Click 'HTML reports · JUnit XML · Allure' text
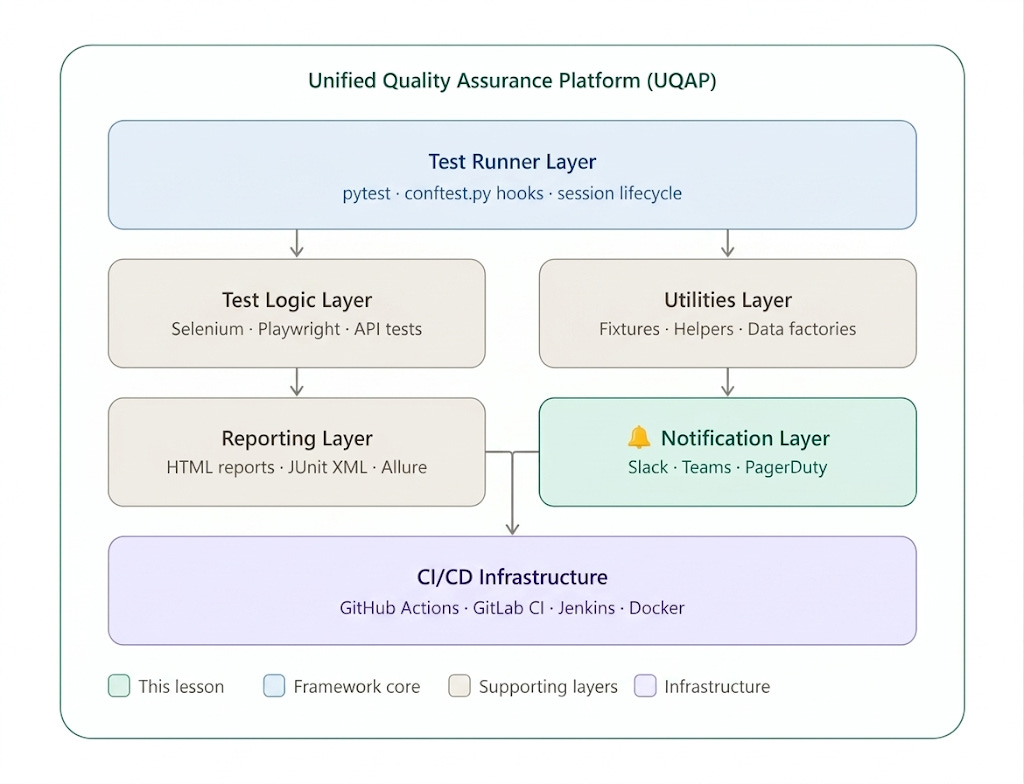This screenshot has height=784, width=1024. tap(296, 468)
